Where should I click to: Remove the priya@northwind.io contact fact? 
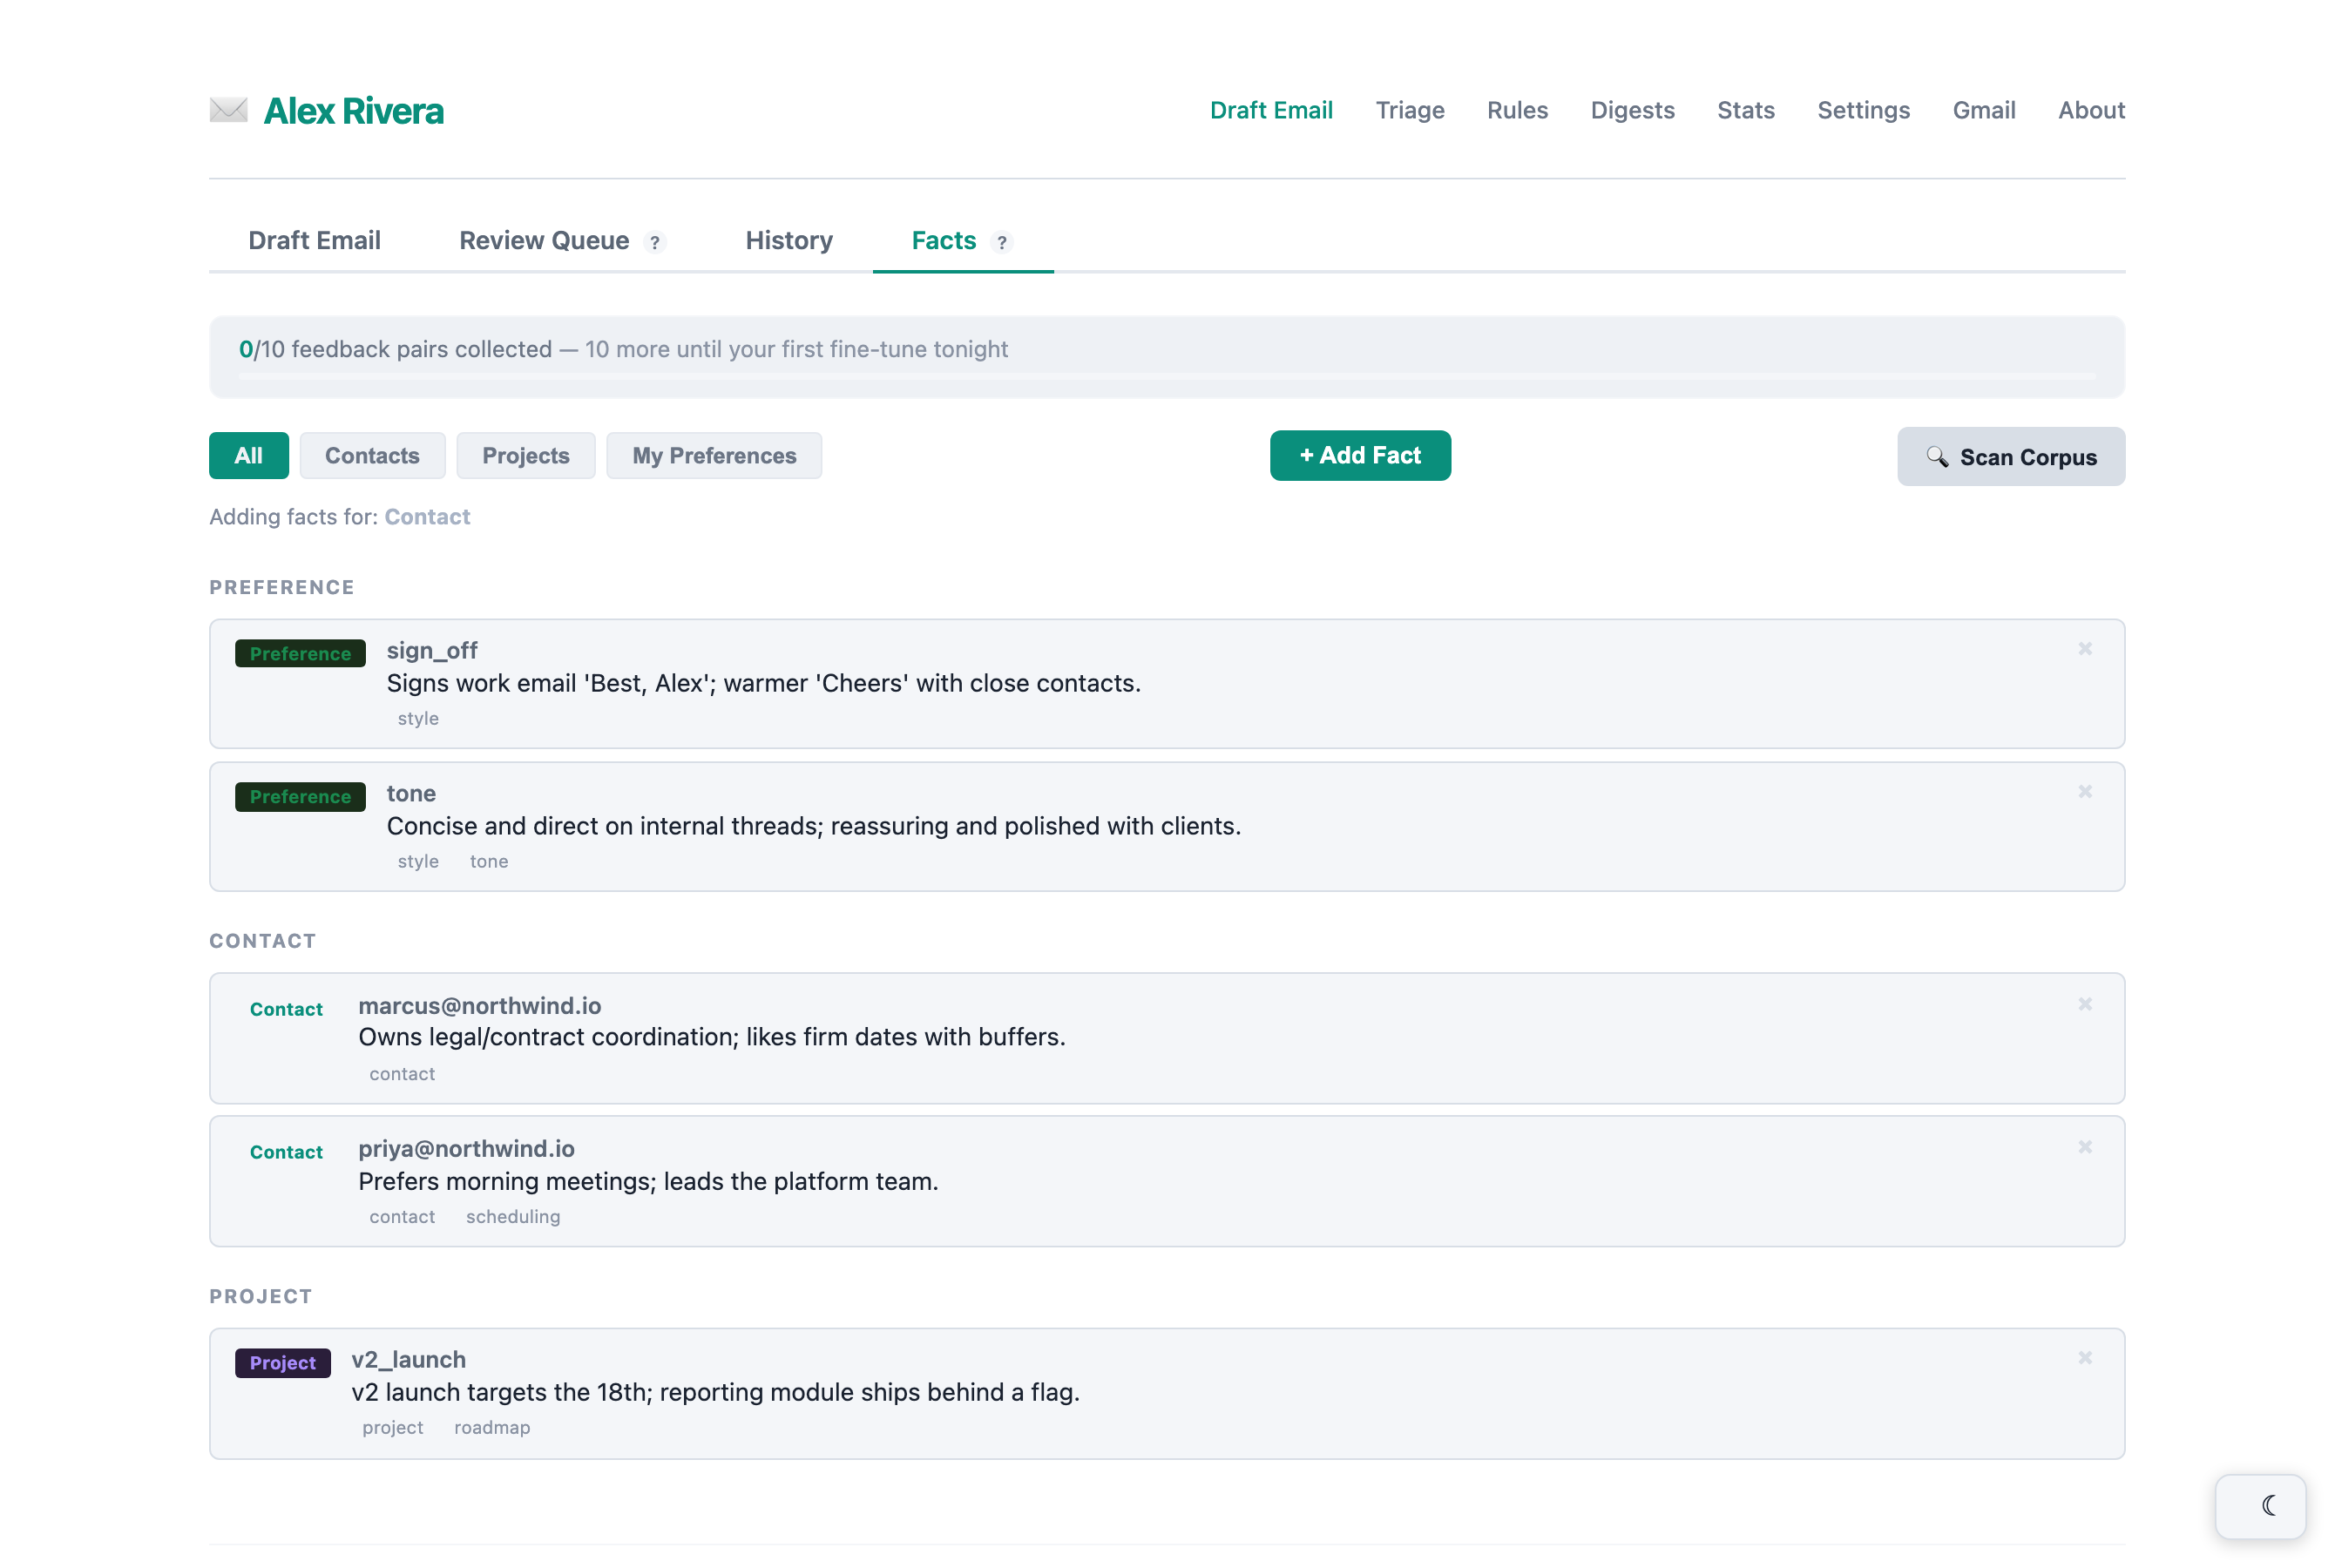2085,1147
